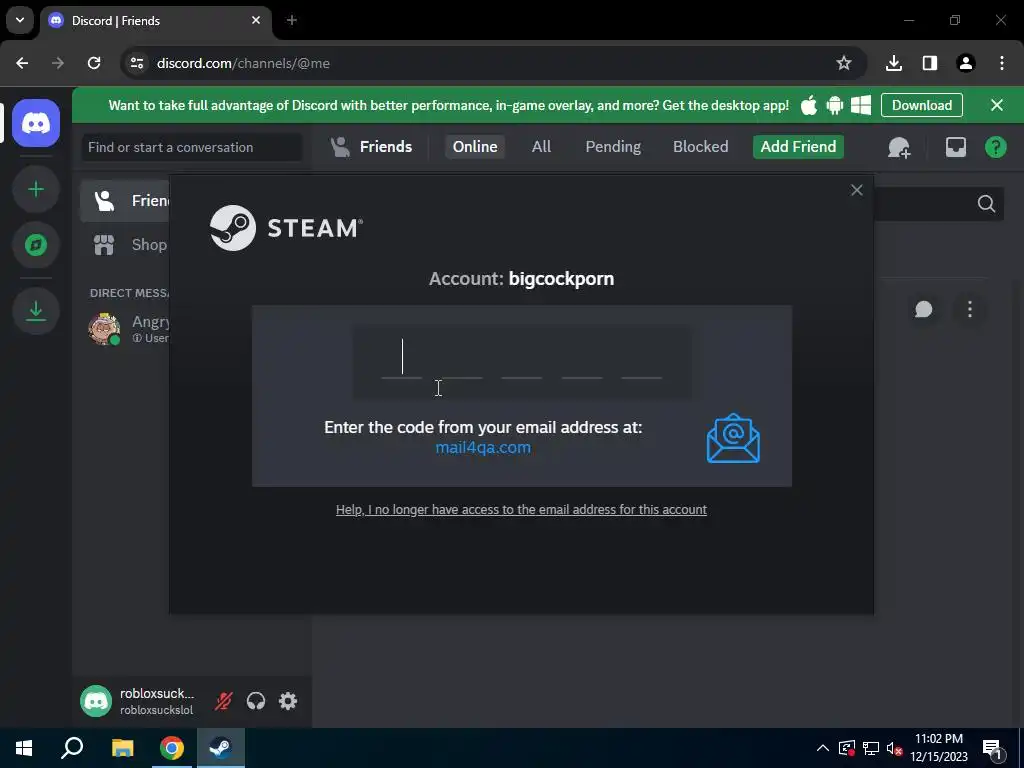Open mail4qa.com link

483,447
